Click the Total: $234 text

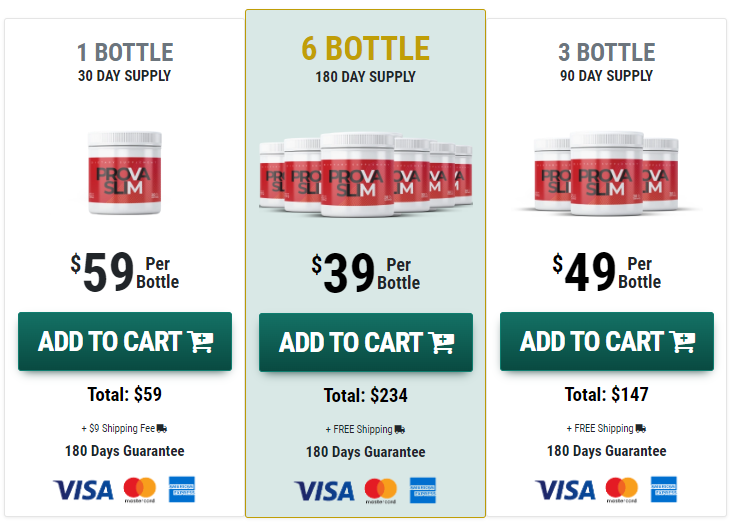(x=366, y=395)
